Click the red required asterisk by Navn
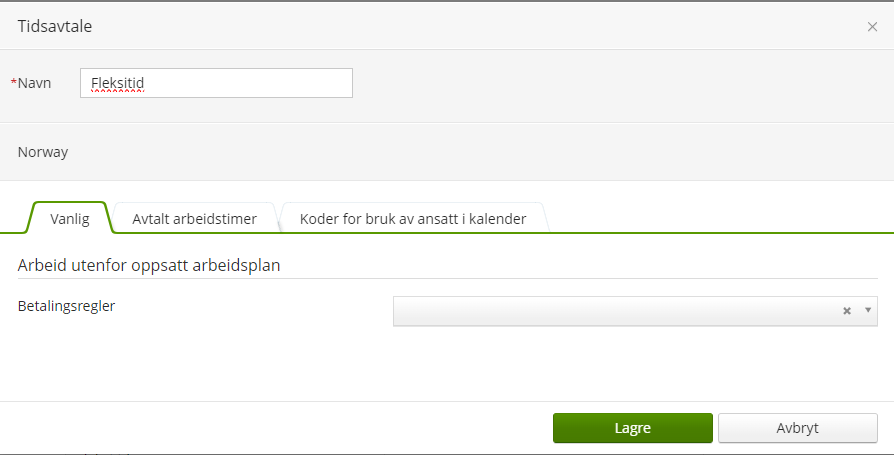 (x=14, y=83)
